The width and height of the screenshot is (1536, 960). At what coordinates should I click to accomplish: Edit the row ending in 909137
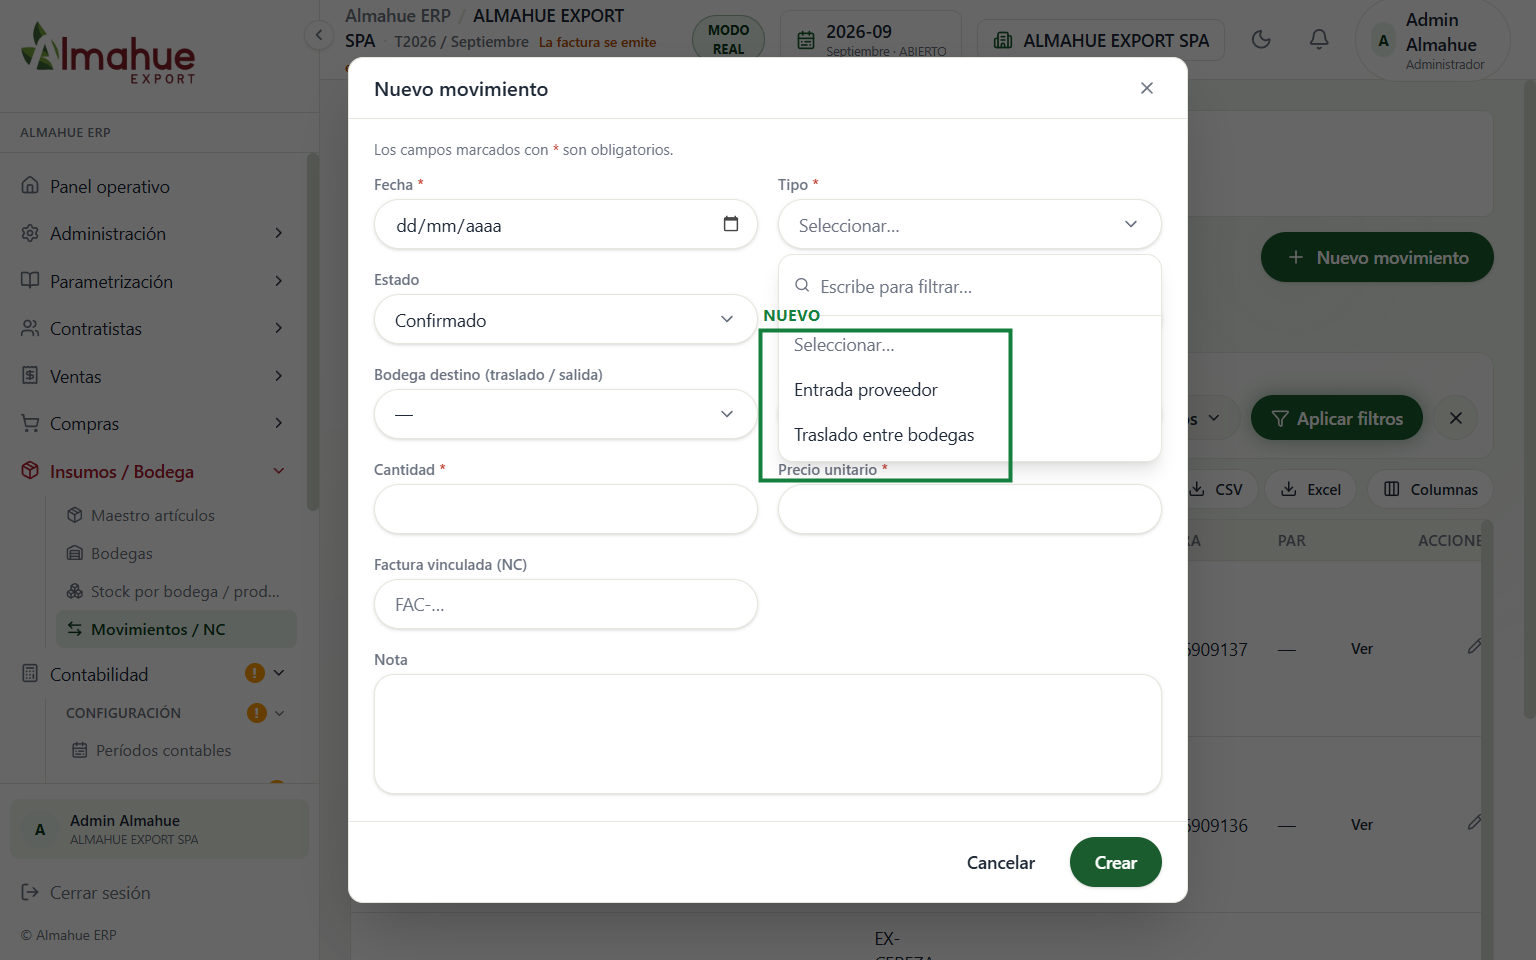click(x=1474, y=647)
